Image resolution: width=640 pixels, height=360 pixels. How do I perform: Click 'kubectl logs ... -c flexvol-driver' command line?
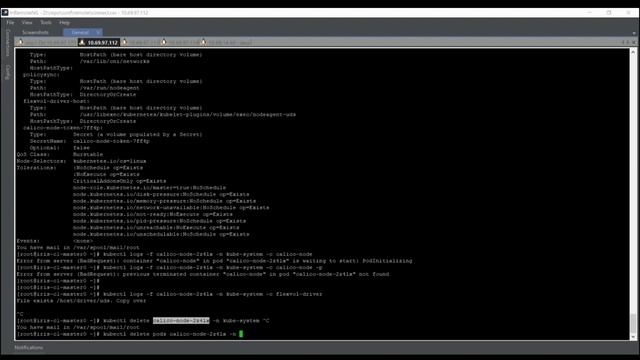[169, 294]
